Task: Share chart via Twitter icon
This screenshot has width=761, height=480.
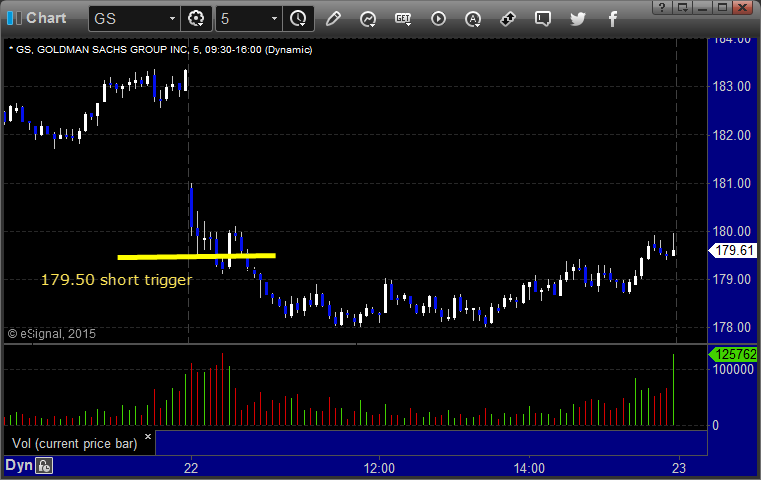Action: [578, 19]
